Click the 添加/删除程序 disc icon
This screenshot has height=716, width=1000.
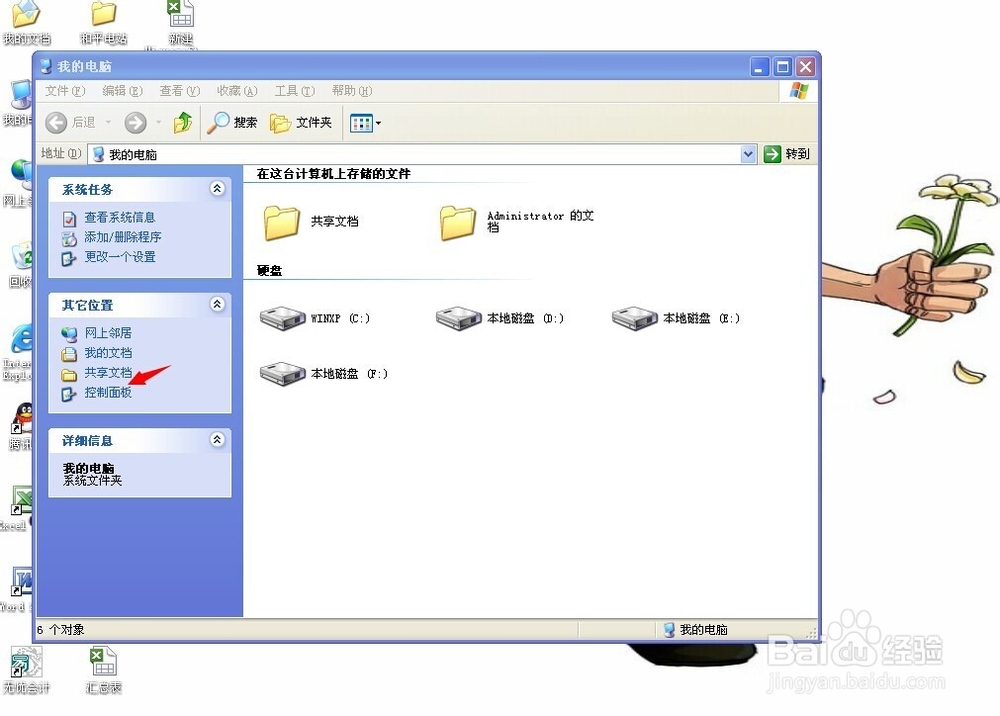click(69, 238)
